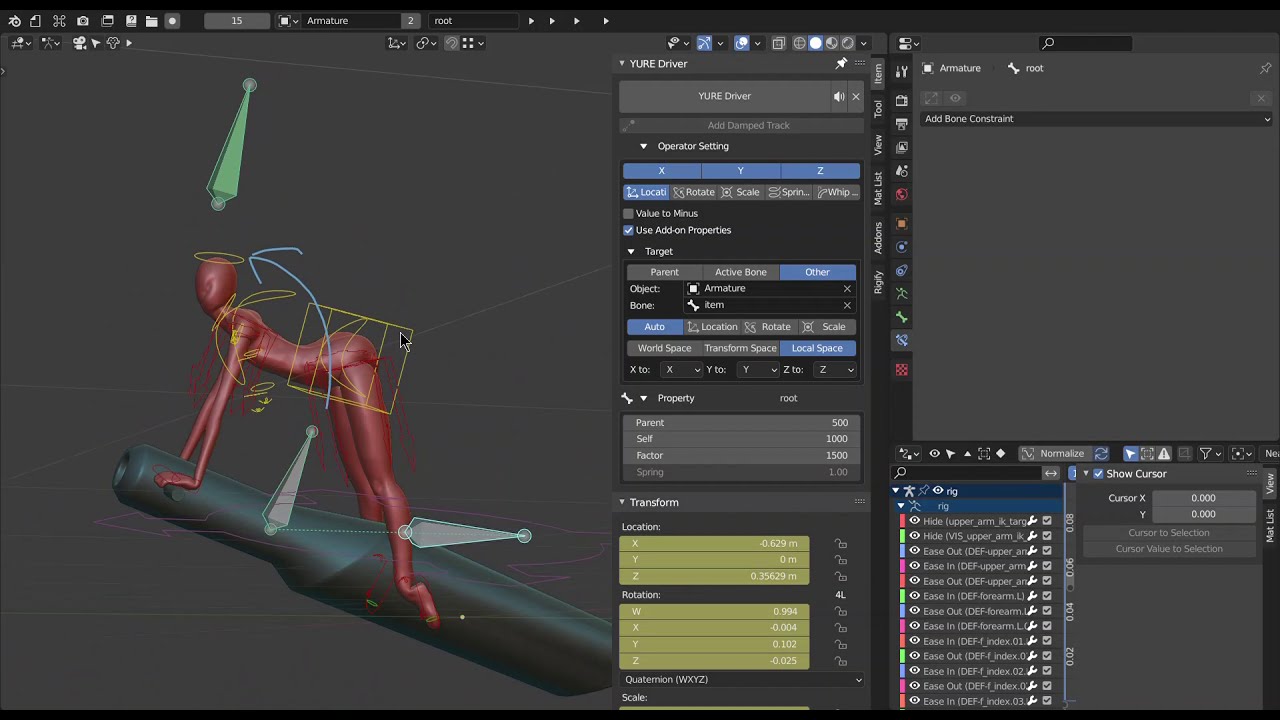Viewport: 1280px width, 720px height.
Task: Open the Add Bone Constraint dropdown
Action: click(x=1096, y=119)
